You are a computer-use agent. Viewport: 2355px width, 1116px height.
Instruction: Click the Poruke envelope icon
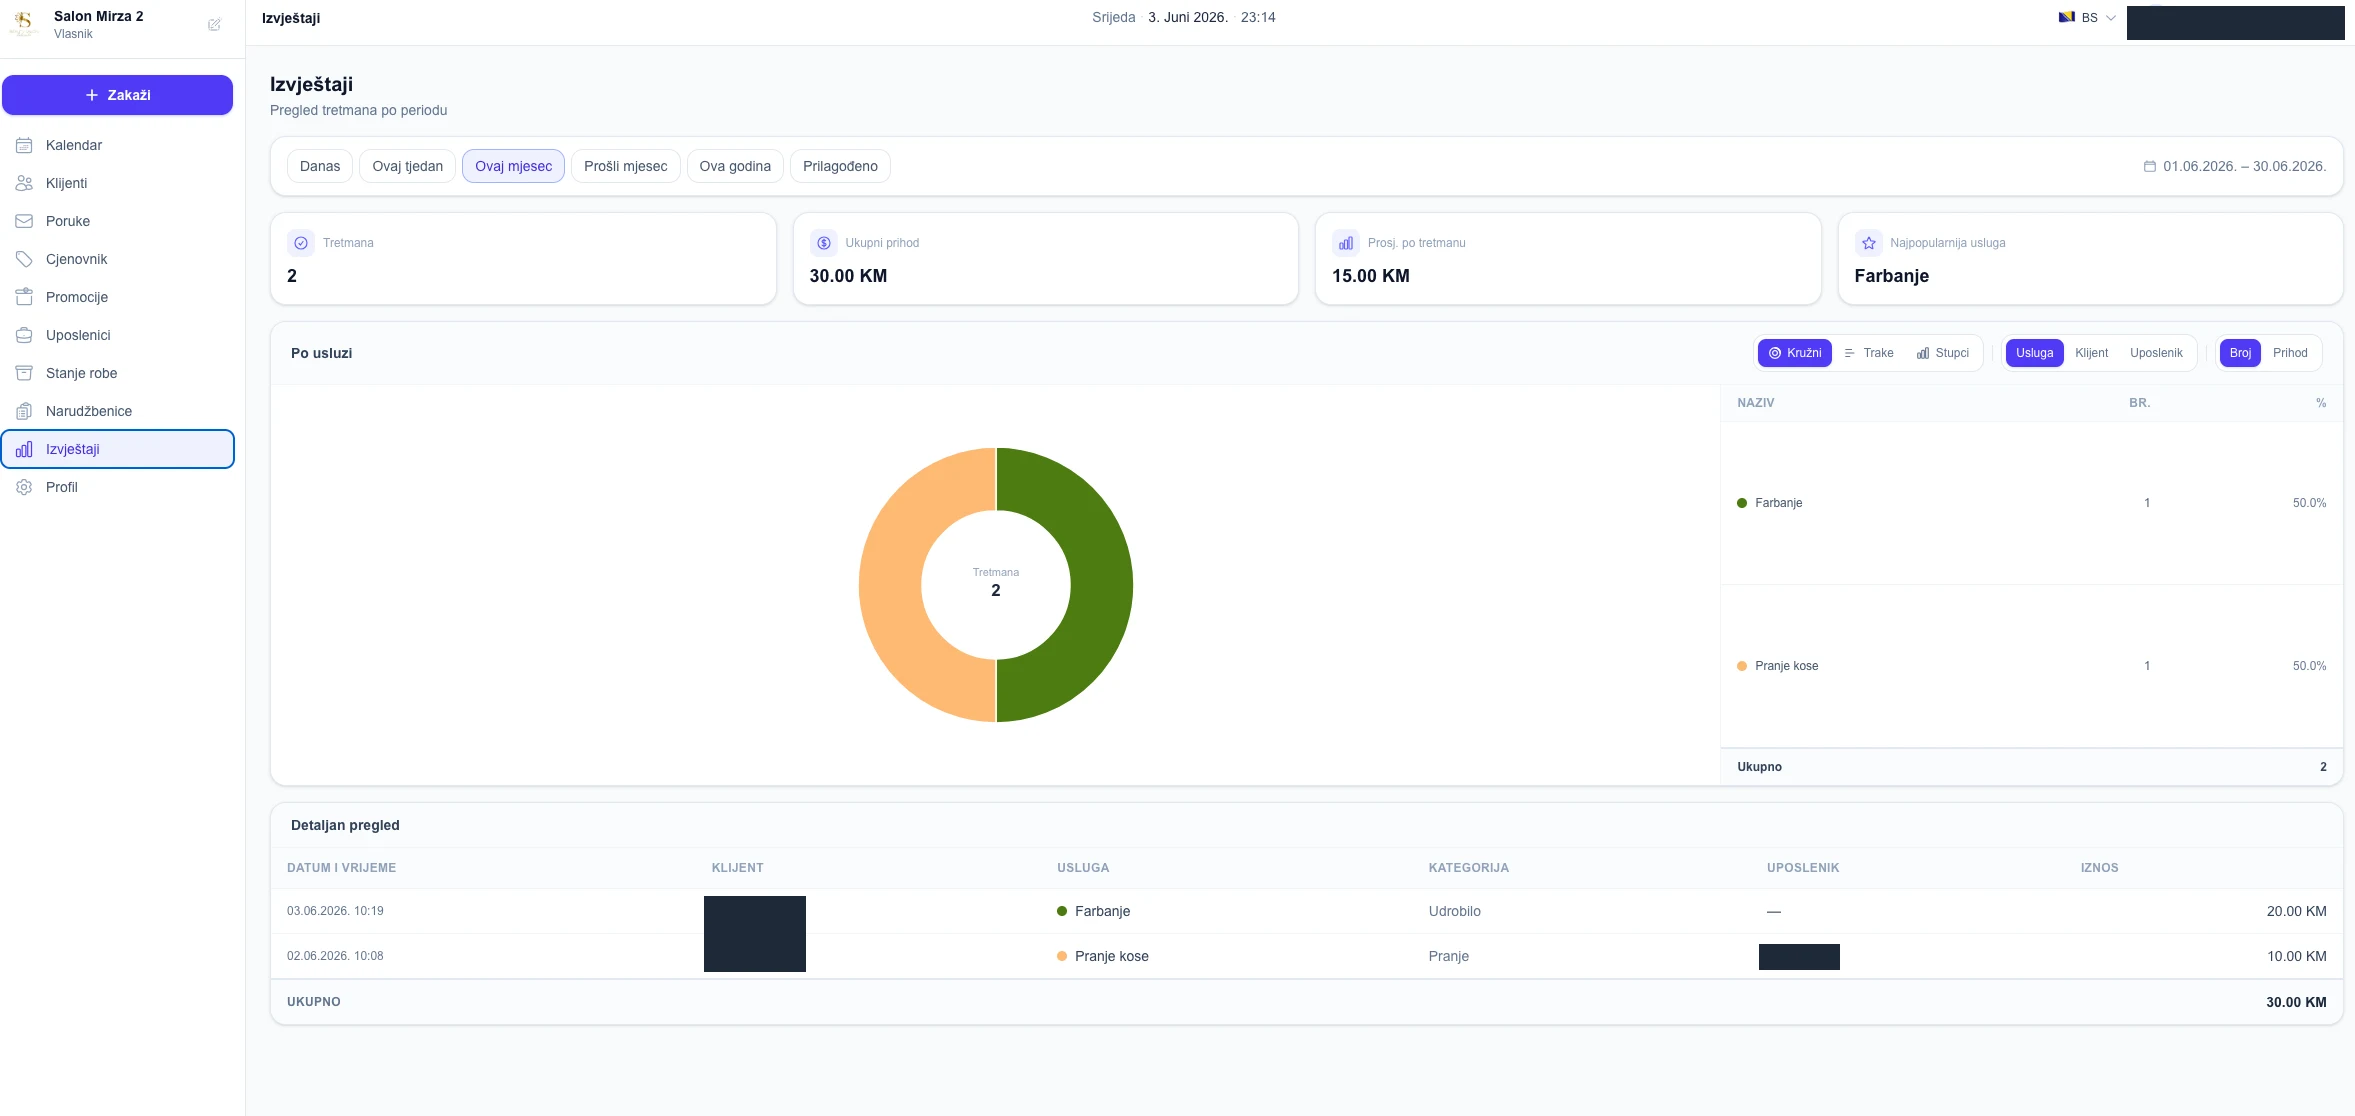(24, 221)
